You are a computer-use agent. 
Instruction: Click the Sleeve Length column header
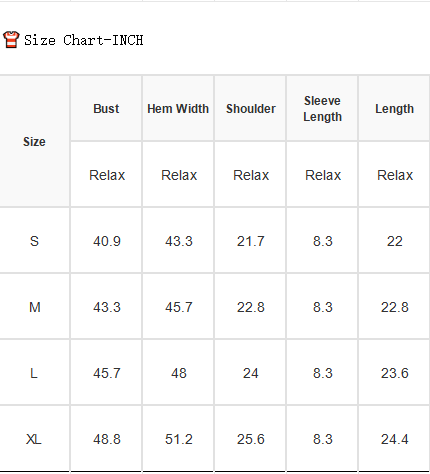click(322, 109)
